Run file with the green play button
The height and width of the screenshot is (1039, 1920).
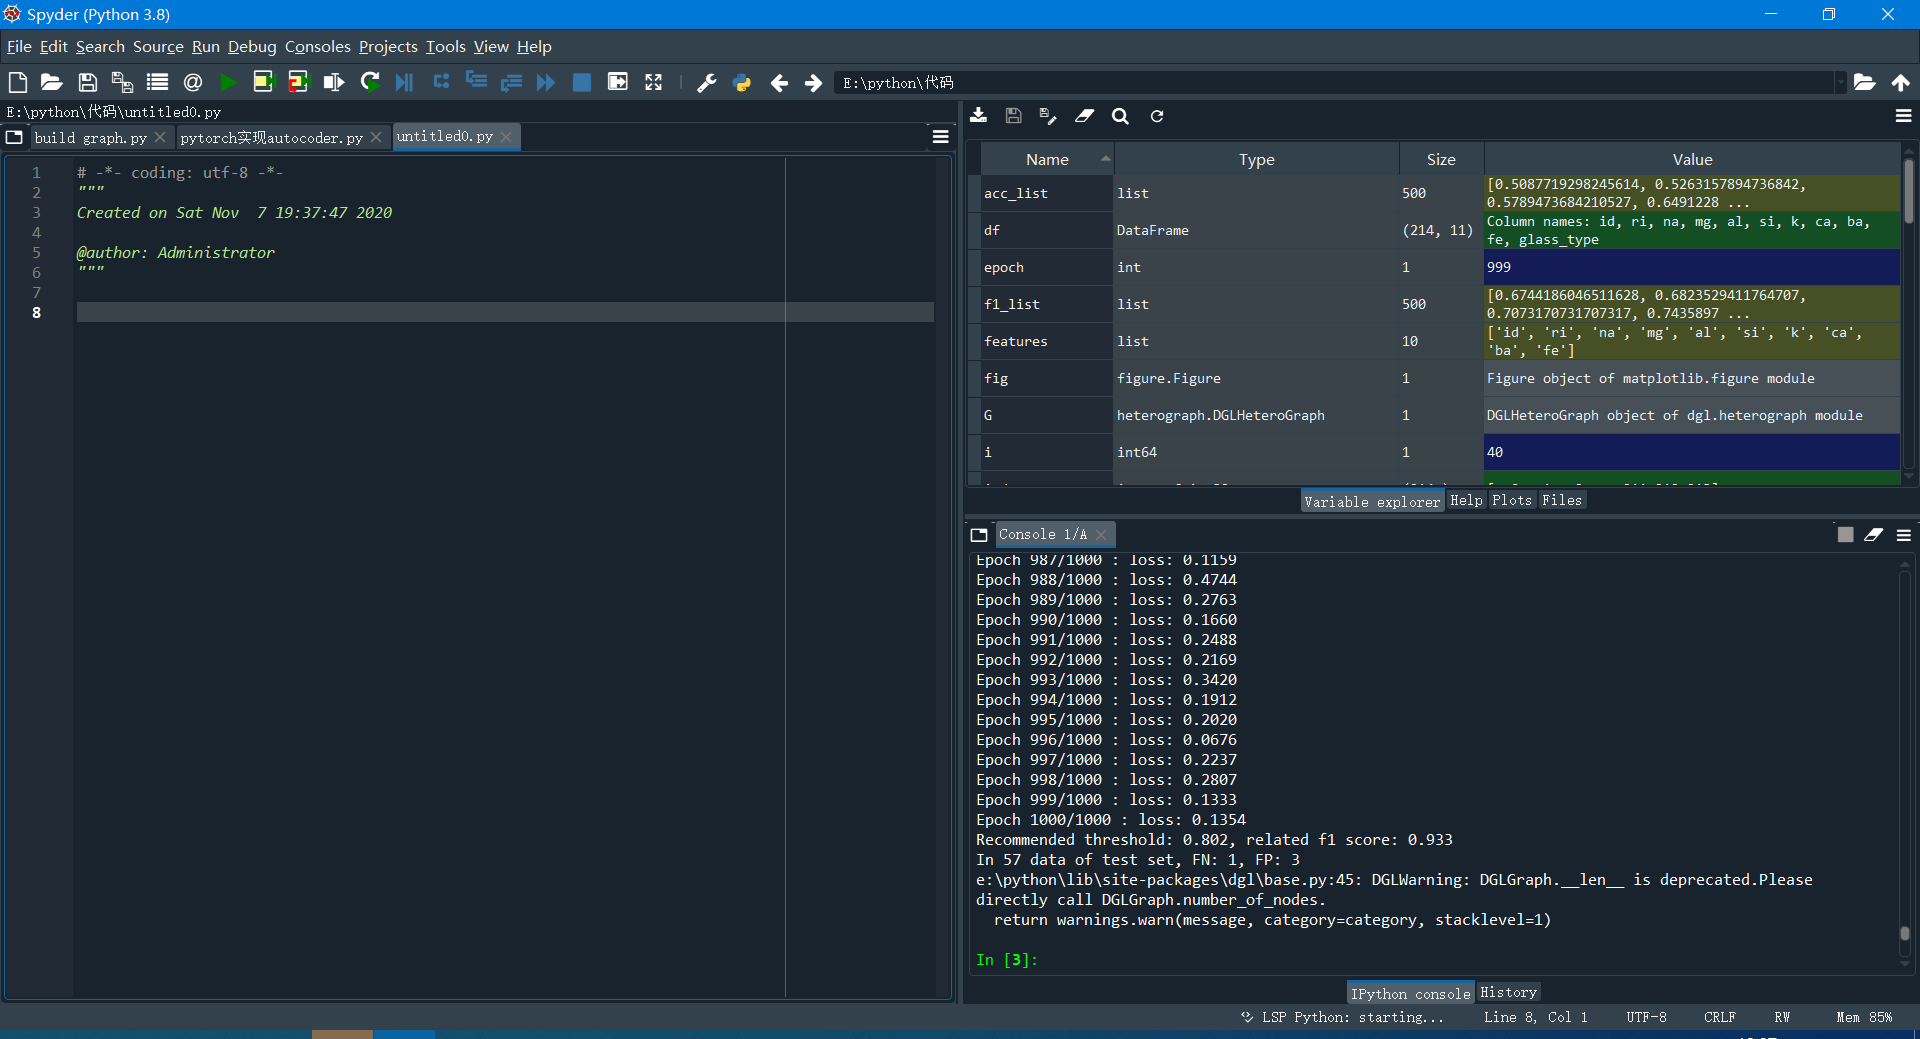tap(228, 82)
